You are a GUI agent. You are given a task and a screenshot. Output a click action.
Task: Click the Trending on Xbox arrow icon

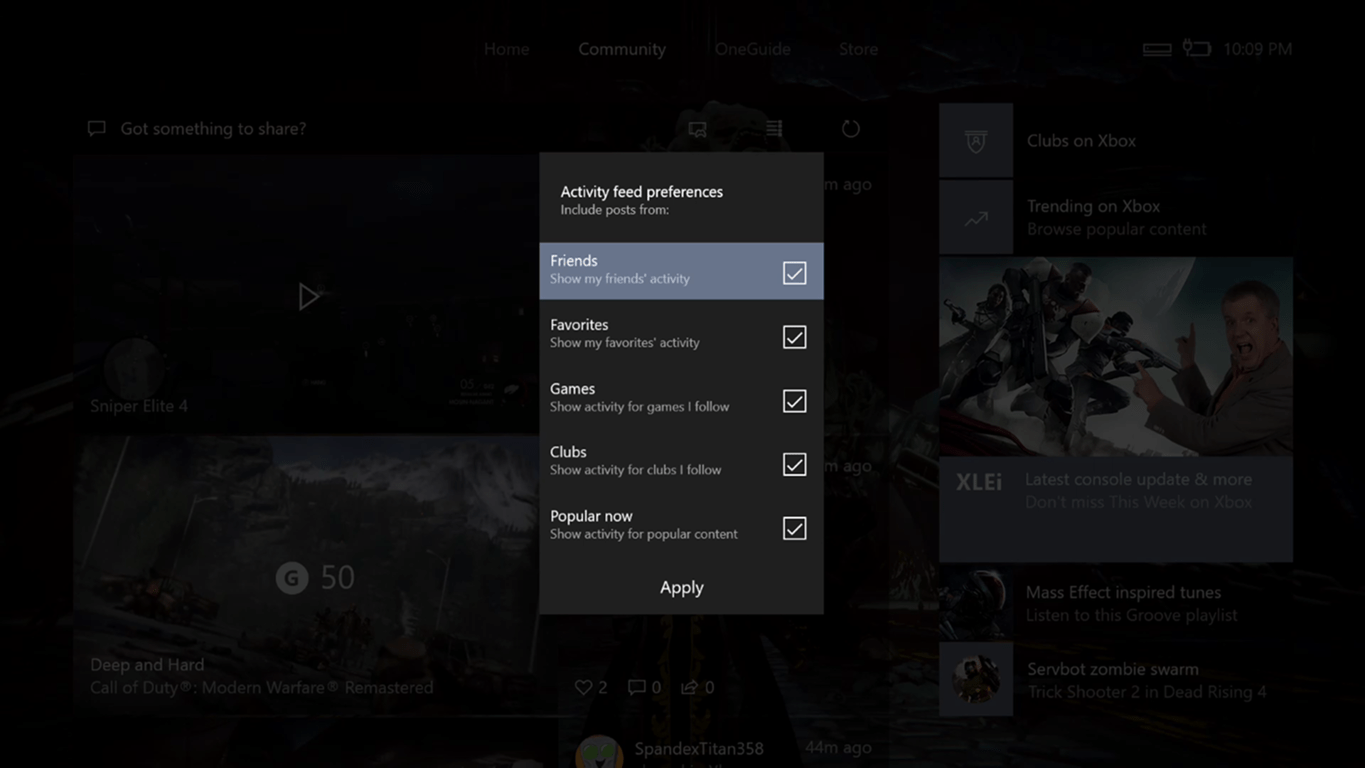(x=976, y=217)
